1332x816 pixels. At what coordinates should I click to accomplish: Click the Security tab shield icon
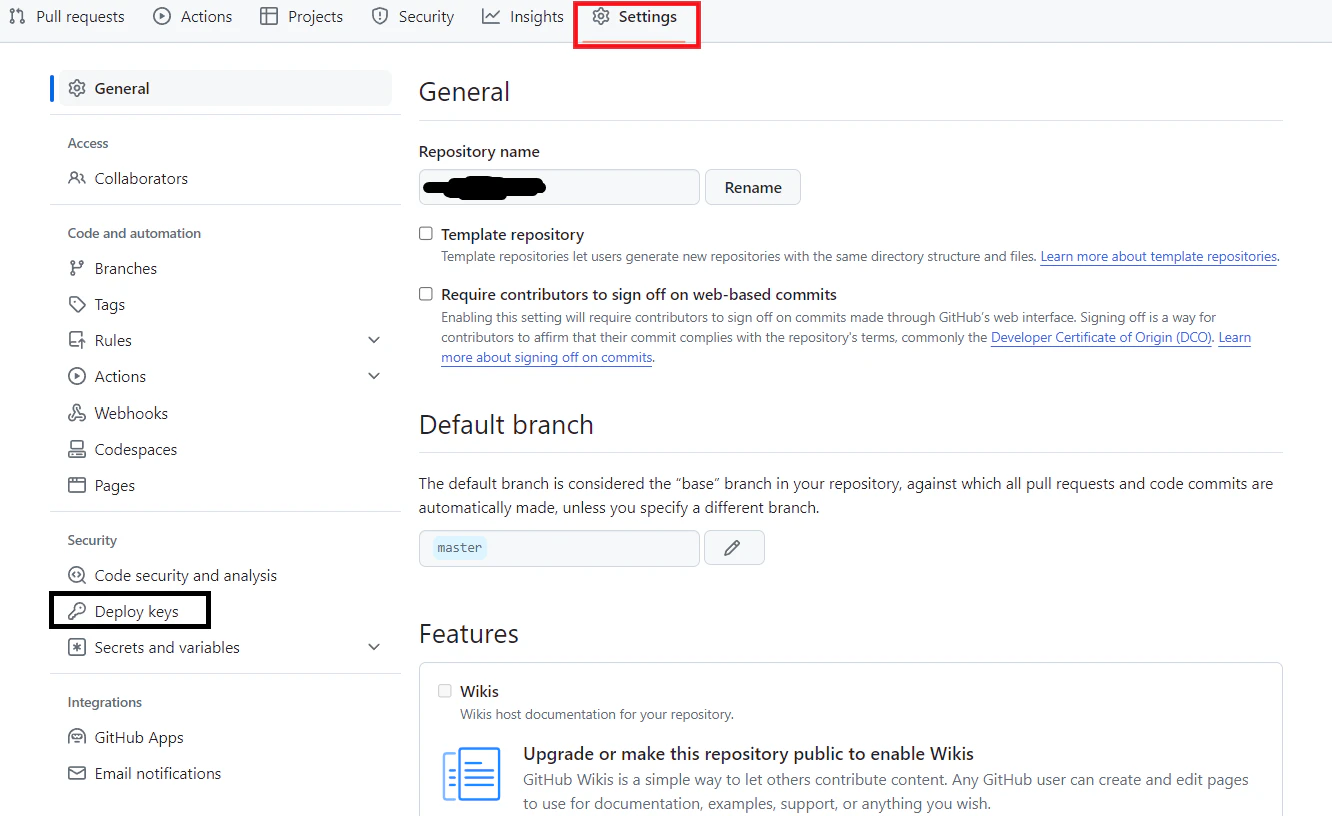[380, 16]
